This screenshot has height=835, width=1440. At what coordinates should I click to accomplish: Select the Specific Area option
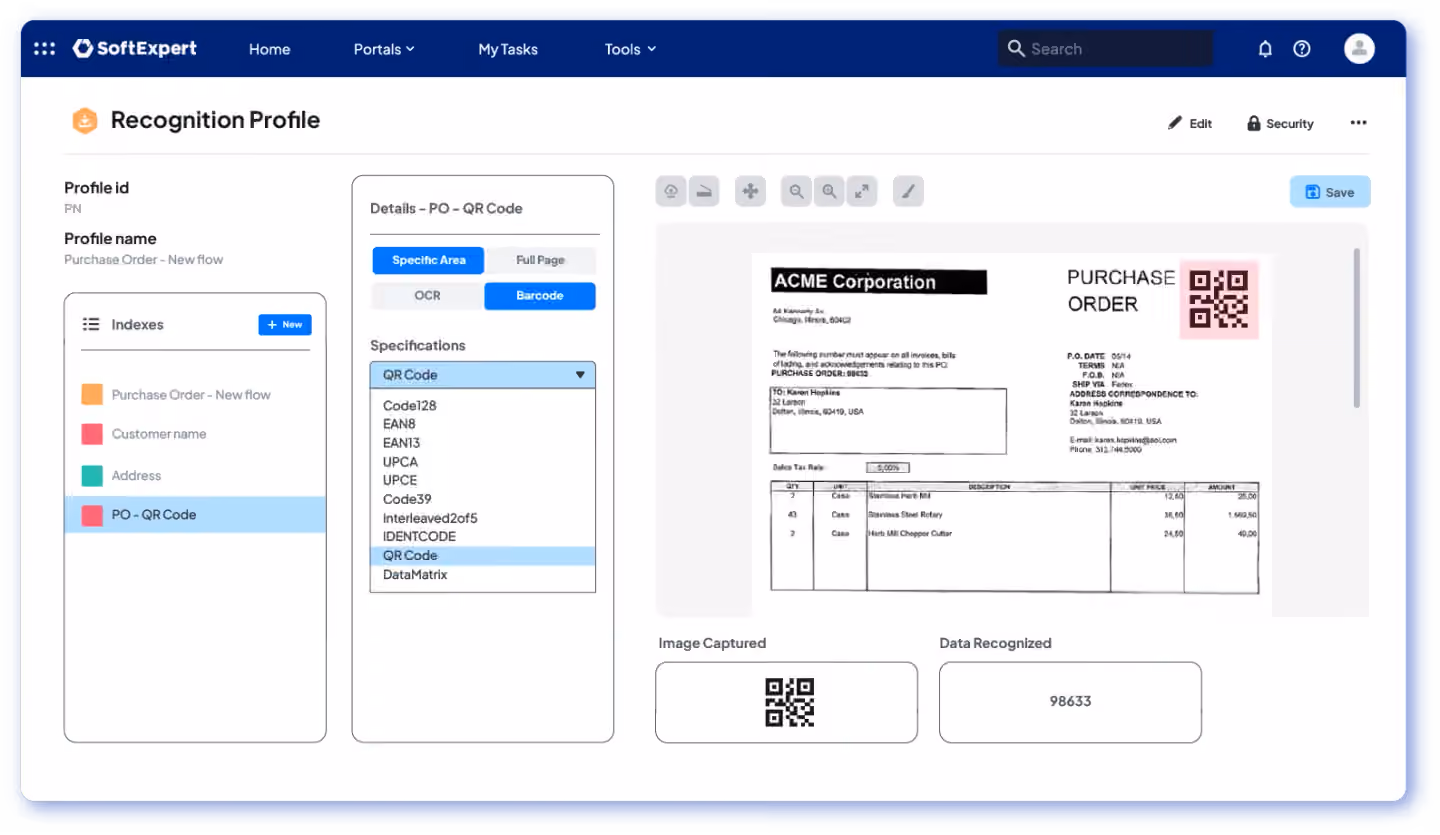pyautogui.click(x=428, y=260)
